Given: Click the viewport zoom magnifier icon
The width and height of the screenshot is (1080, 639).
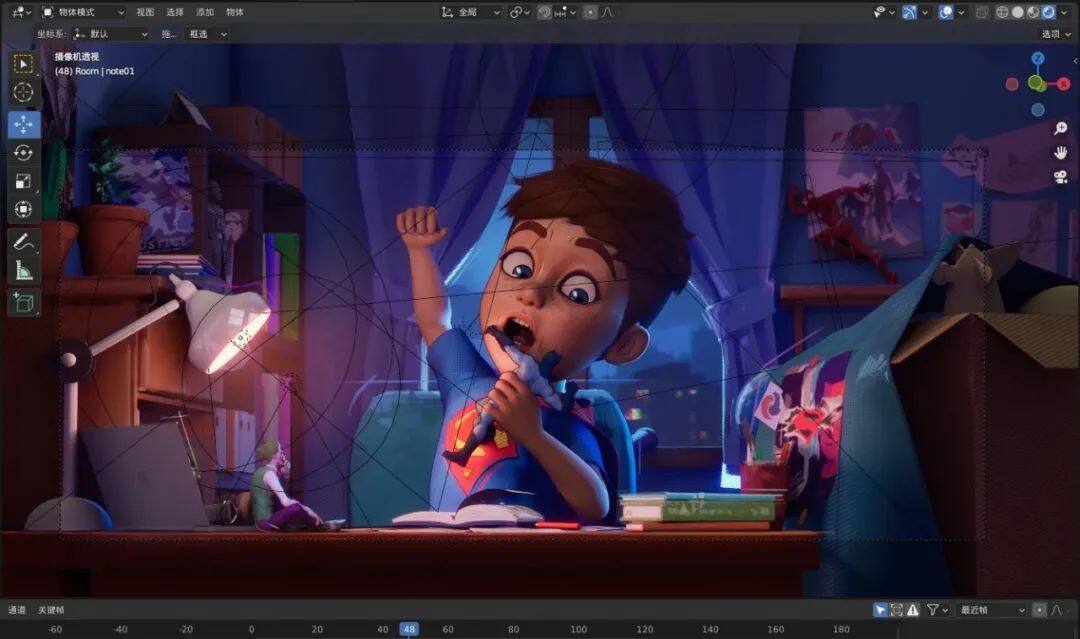Looking at the screenshot, I should [1061, 128].
